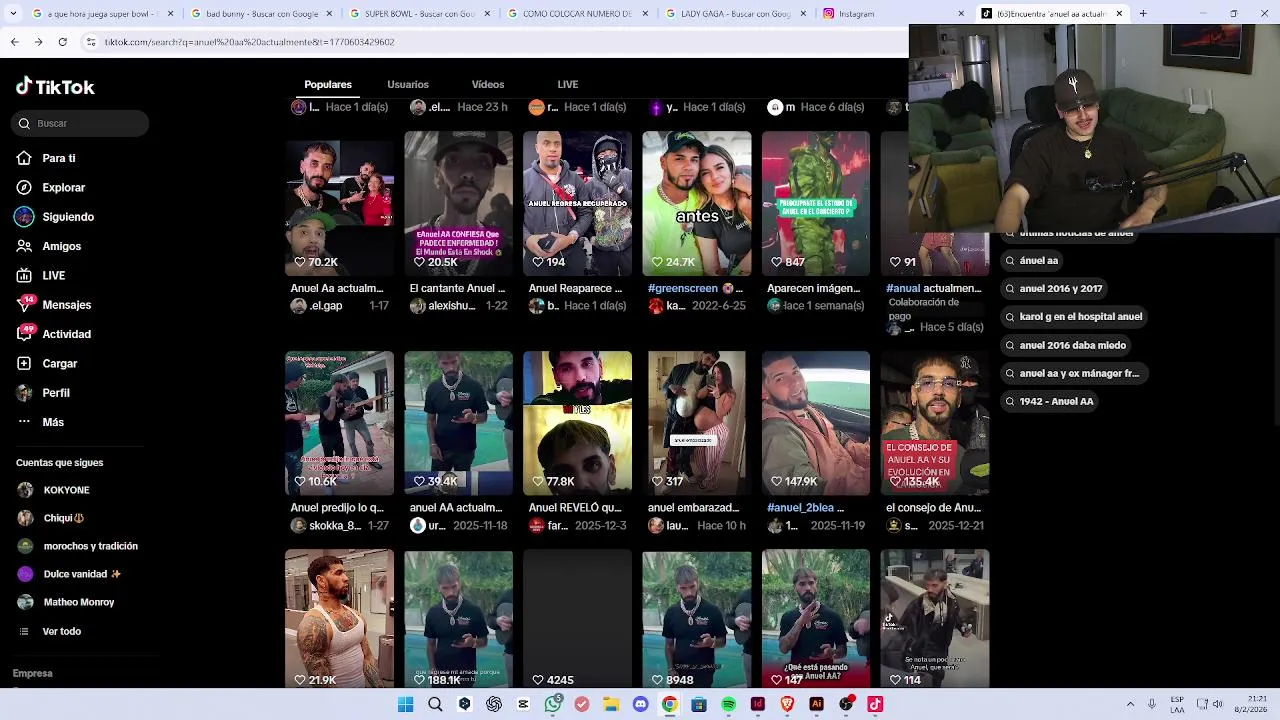Open 'Anuel predijo lo q...' video thumbnail
The image size is (1280, 720).
click(x=339, y=423)
